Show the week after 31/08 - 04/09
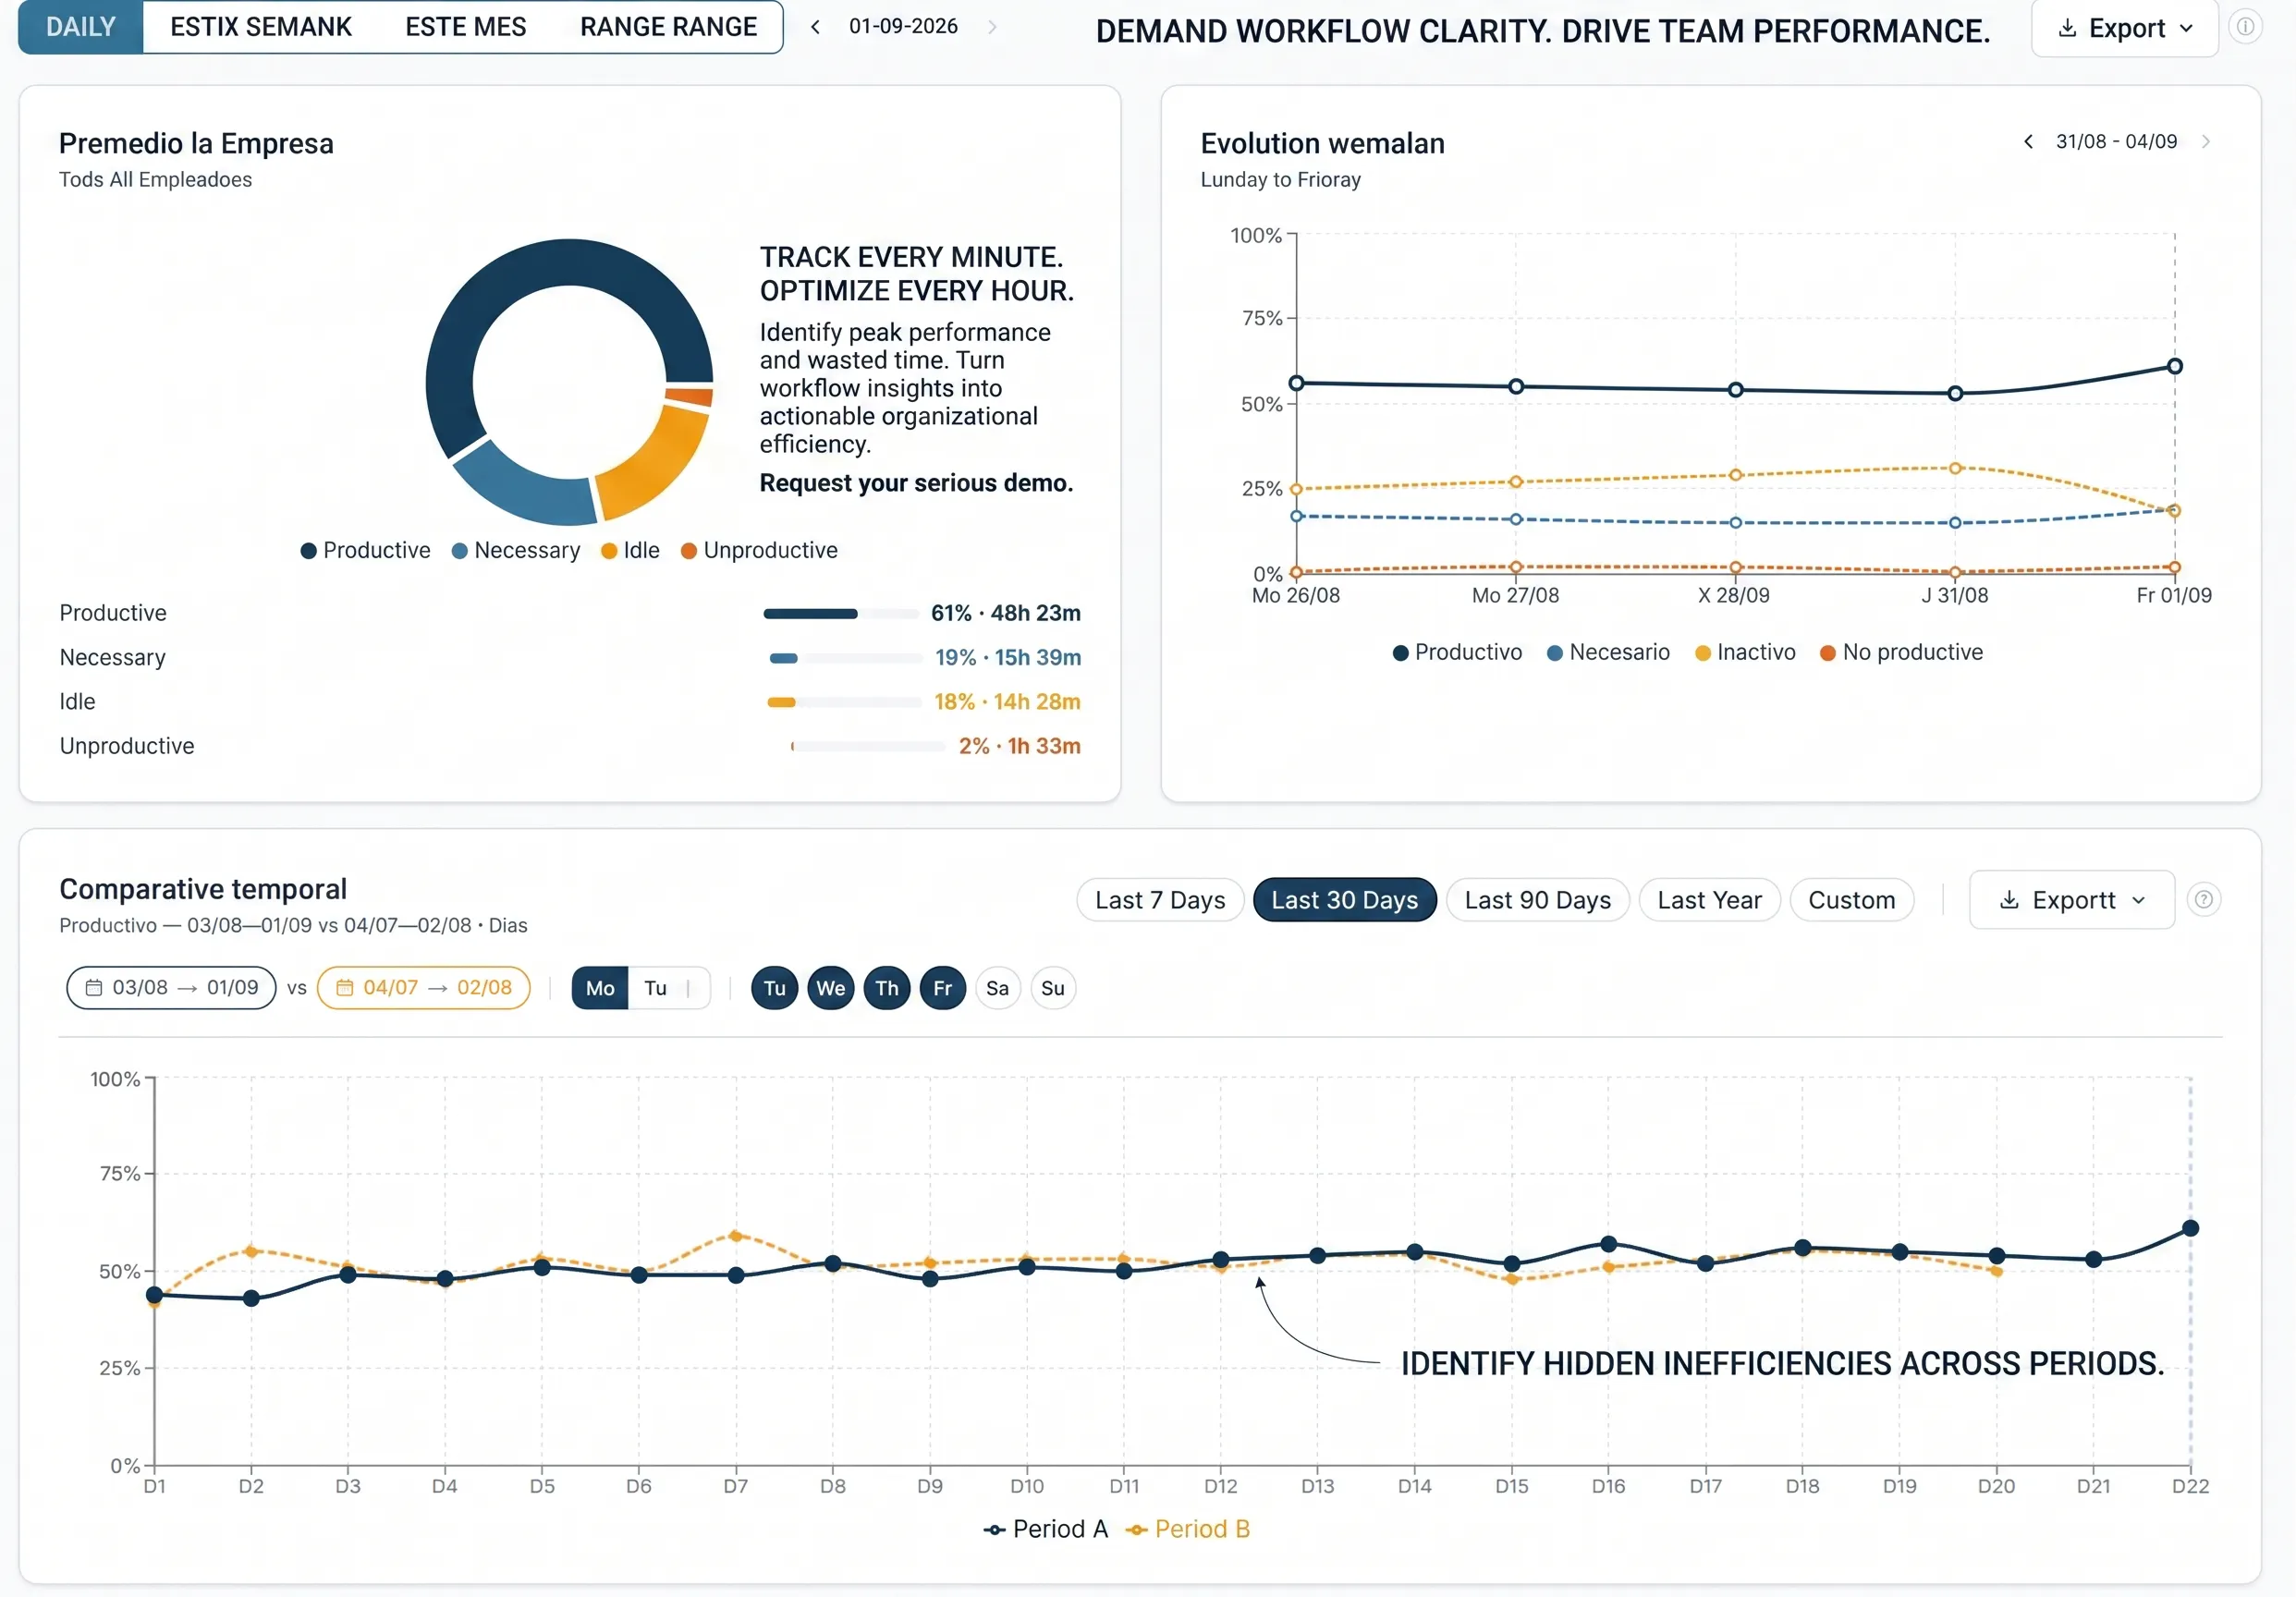 2205,142
